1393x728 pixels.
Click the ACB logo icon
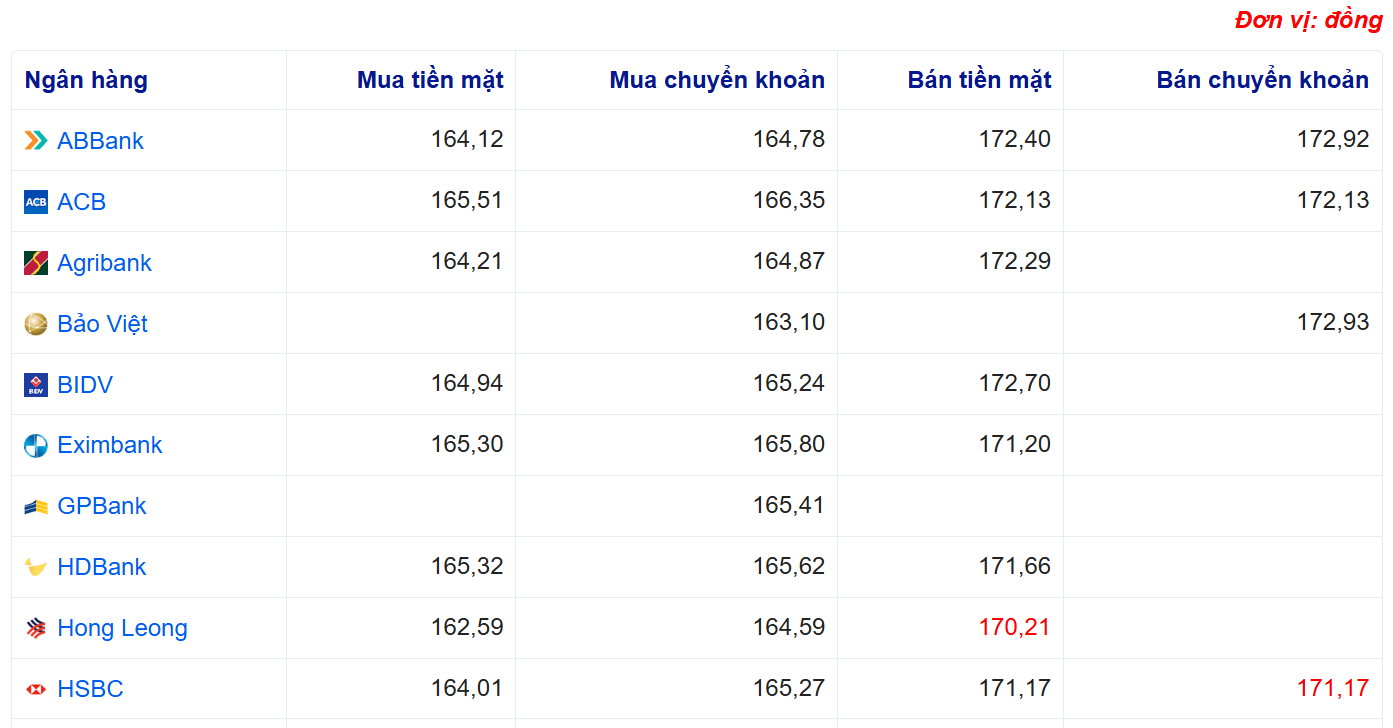(x=36, y=202)
